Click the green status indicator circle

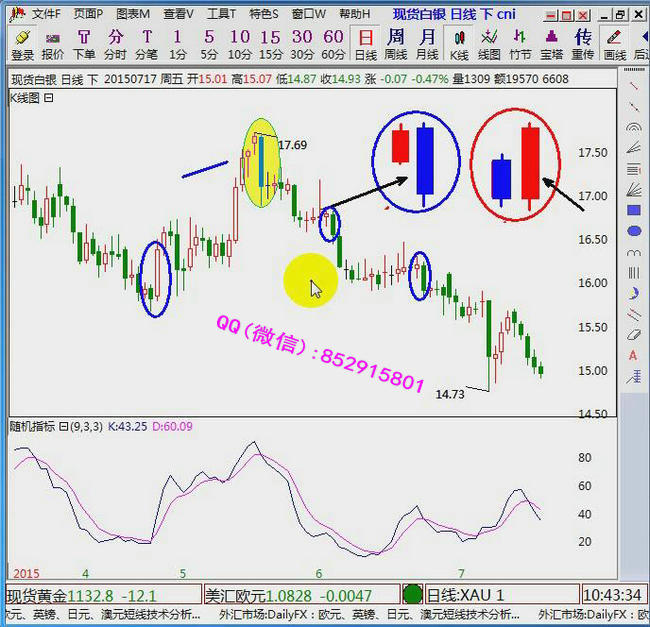[412, 594]
